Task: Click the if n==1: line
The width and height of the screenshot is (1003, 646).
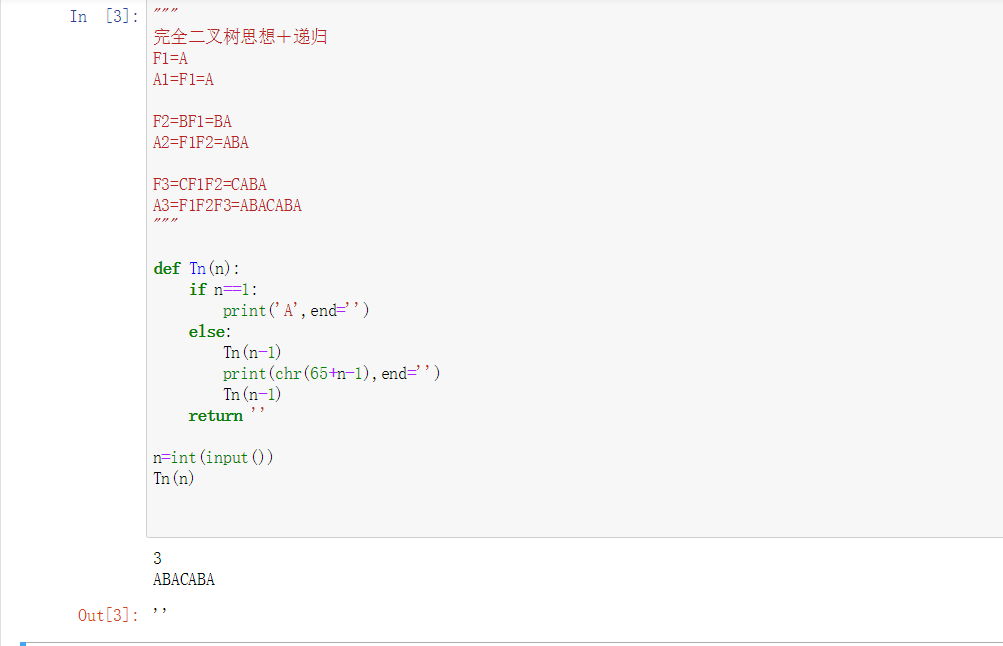Action: pyautogui.click(x=223, y=290)
